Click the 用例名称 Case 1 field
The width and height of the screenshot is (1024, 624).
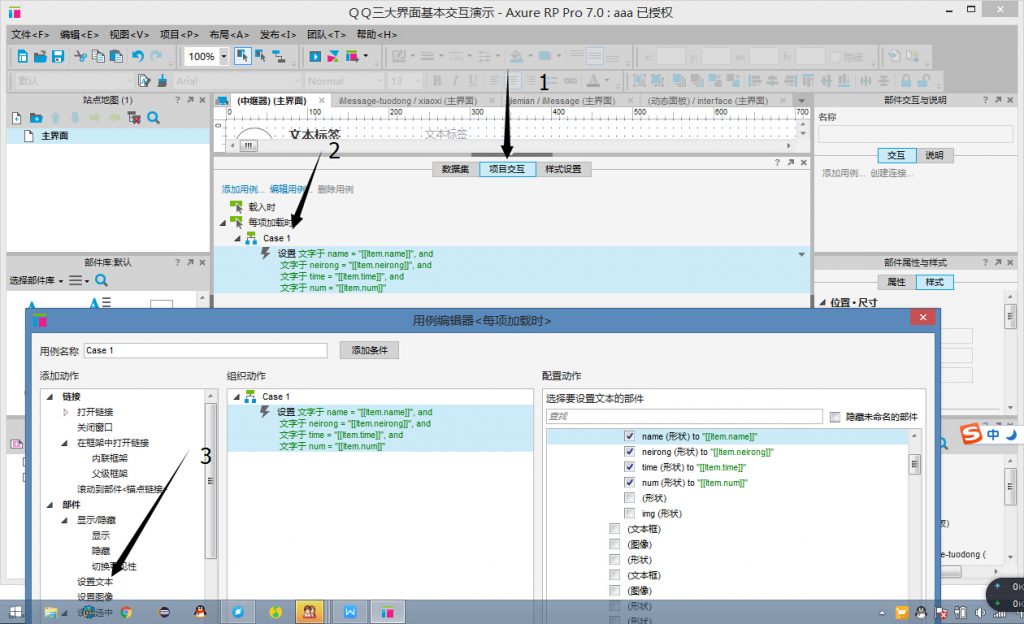tap(205, 351)
